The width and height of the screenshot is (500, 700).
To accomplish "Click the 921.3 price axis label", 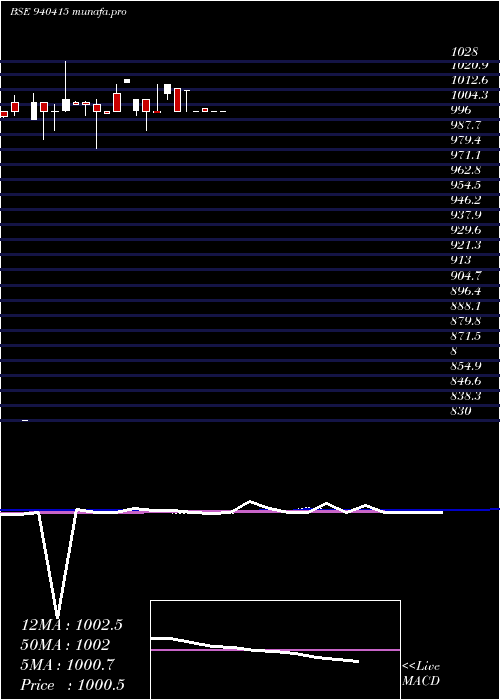I will click(x=466, y=246).
